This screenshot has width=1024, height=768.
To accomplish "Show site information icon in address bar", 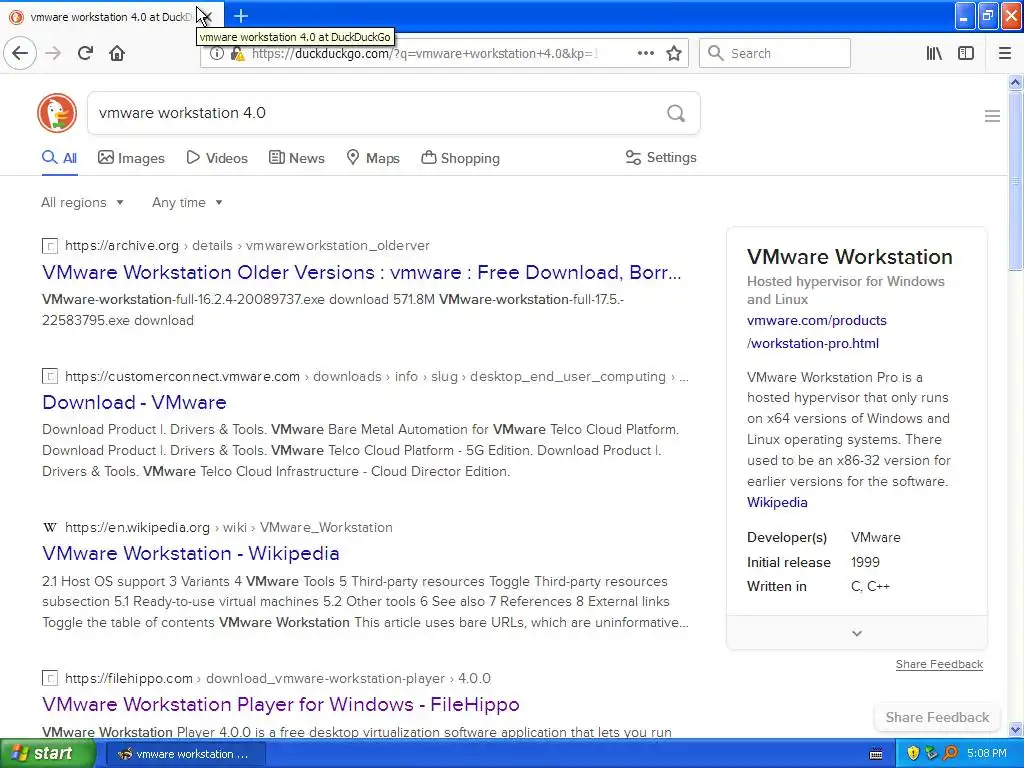I will point(217,54).
